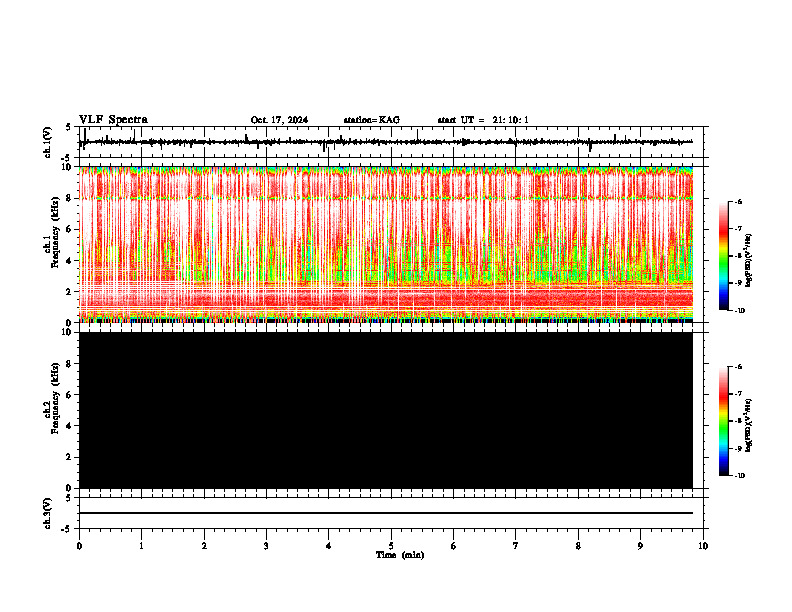Click the "-9" label on ch.2 colorbar

[738, 448]
